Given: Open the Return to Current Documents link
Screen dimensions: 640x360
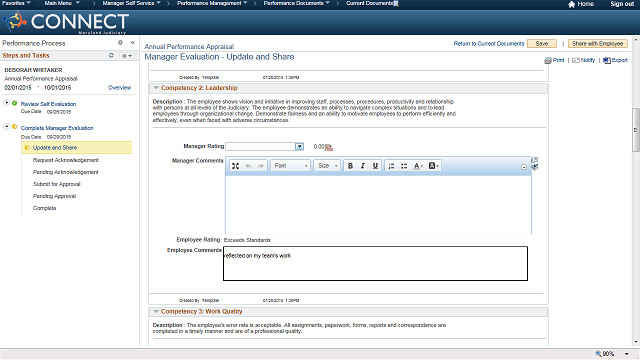Looking at the screenshot, I should click(489, 44).
